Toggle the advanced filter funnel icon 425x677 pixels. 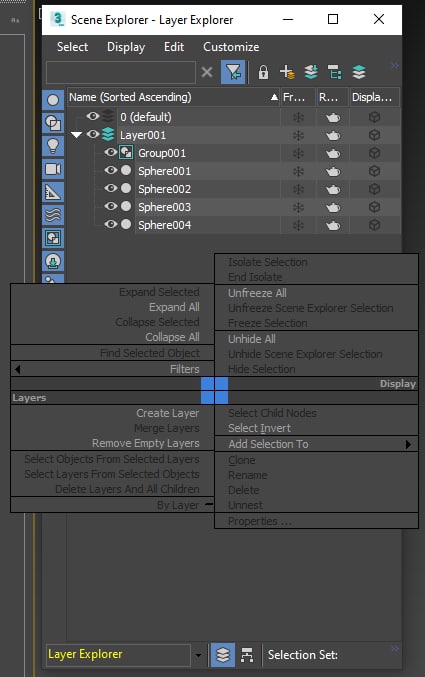click(233, 72)
